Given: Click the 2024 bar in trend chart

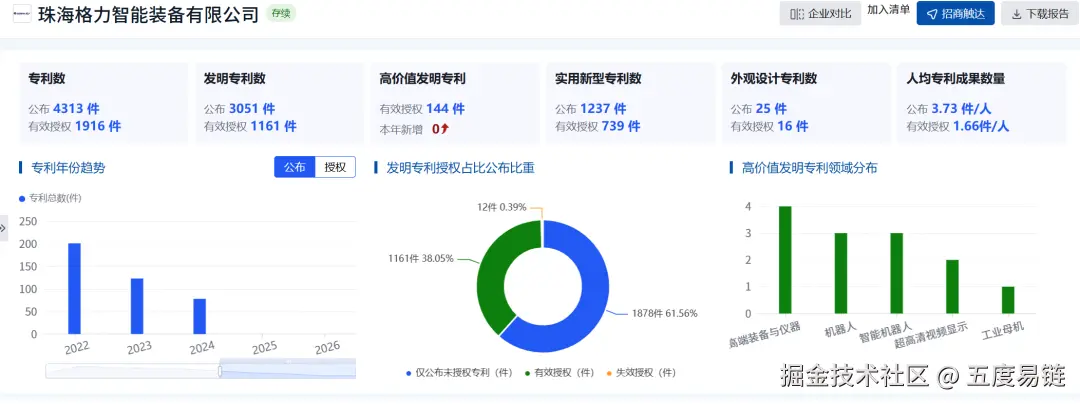Looking at the screenshot, I should click(x=200, y=316).
